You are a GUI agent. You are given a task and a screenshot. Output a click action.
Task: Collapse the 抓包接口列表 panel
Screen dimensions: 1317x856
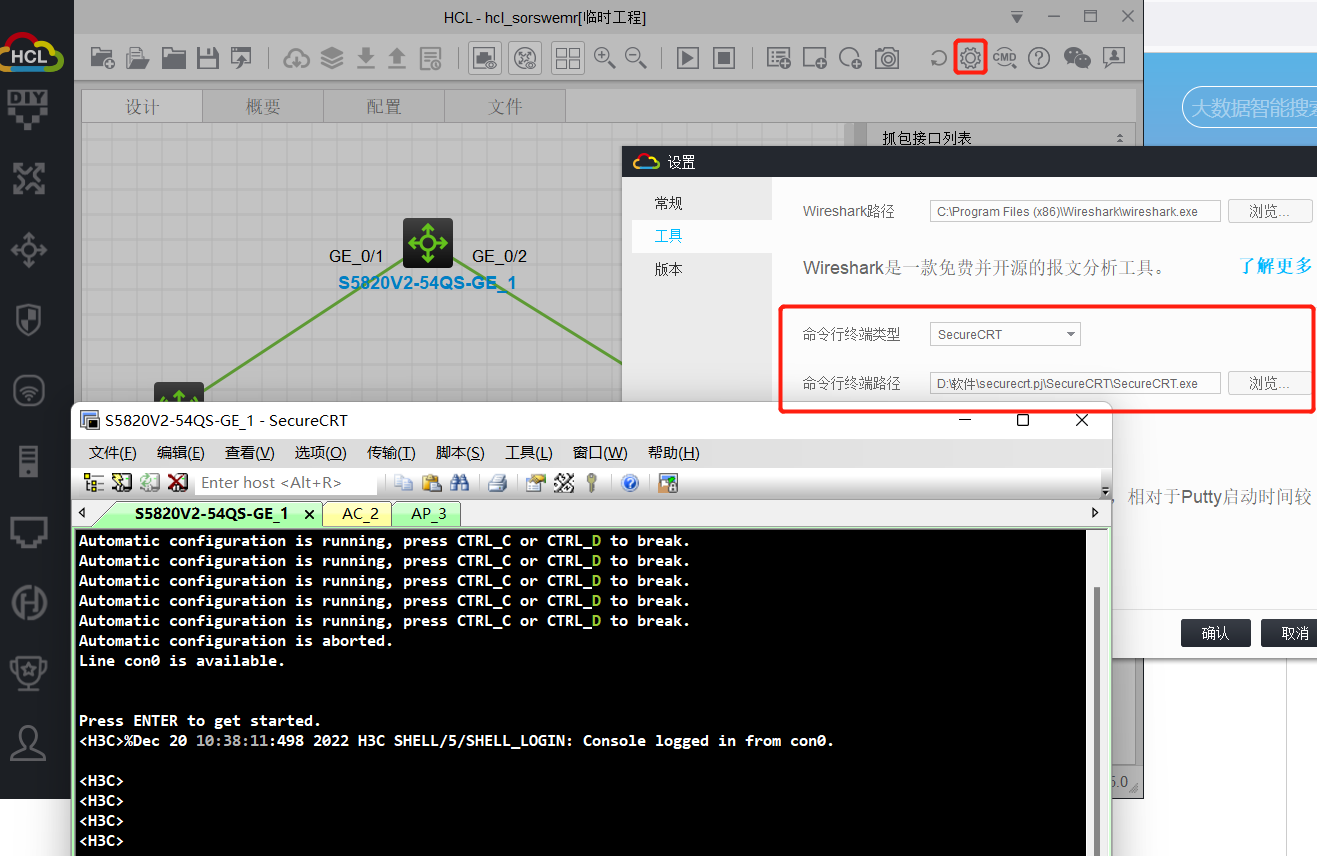click(1118, 138)
